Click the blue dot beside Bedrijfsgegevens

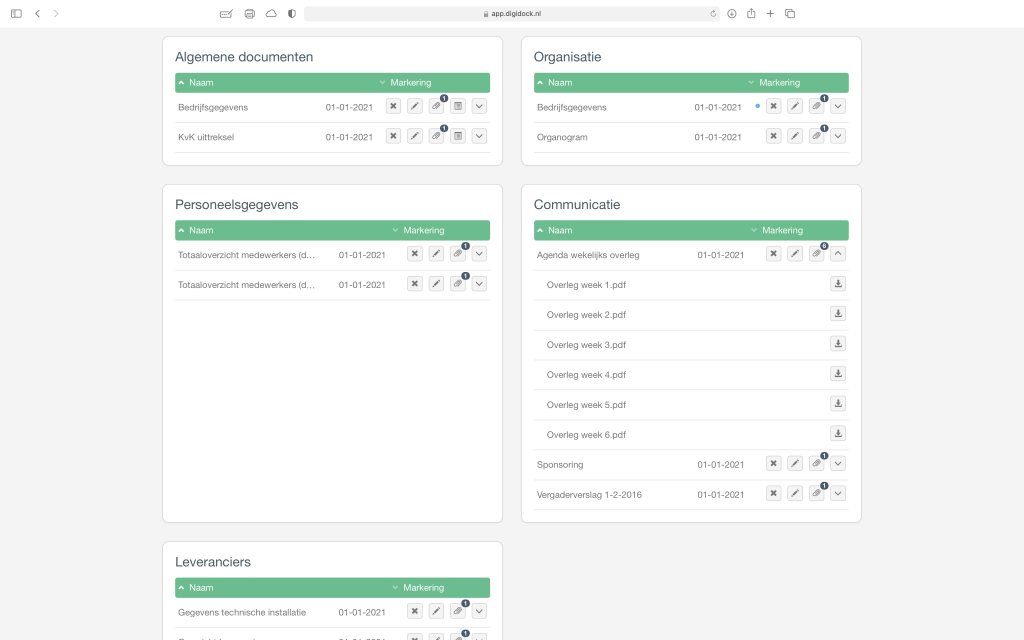pos(757,106)
